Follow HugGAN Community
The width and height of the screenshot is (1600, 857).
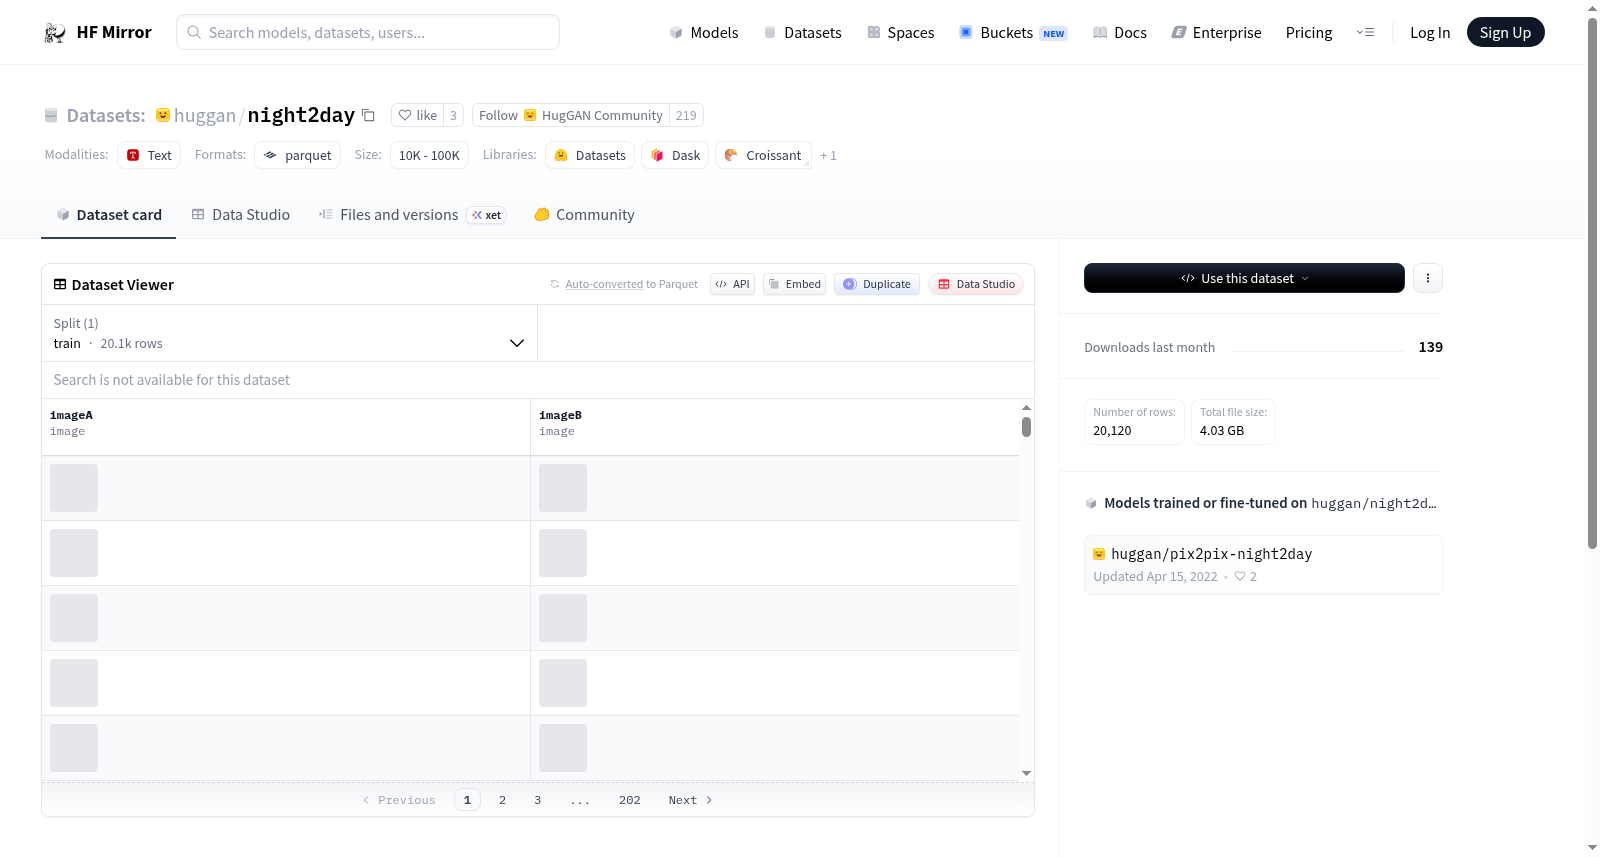(x=571, y=115)
